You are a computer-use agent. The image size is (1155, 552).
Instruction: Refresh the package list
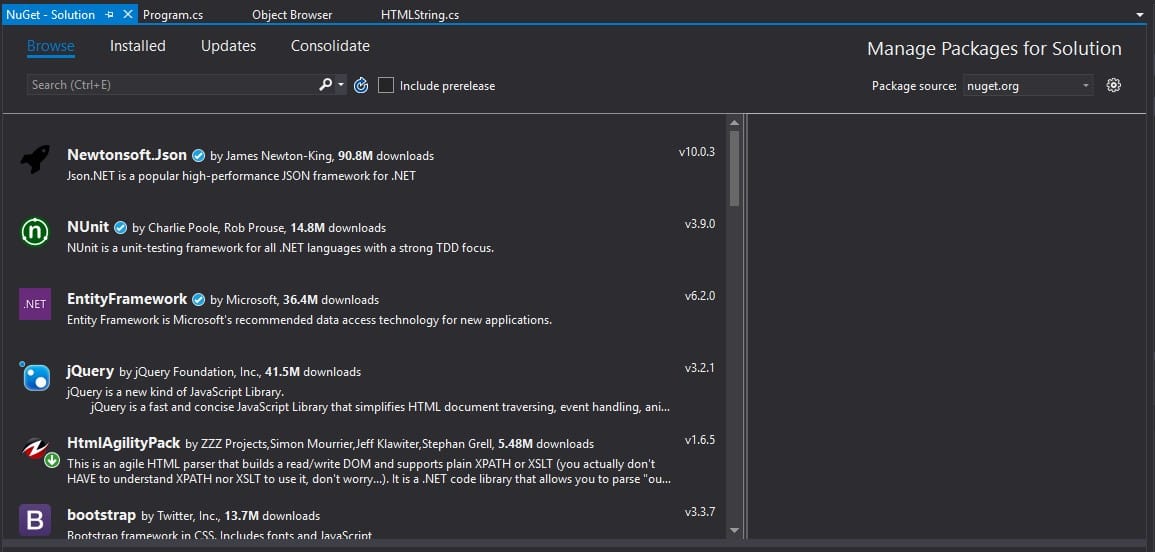[x=360, y=85]
